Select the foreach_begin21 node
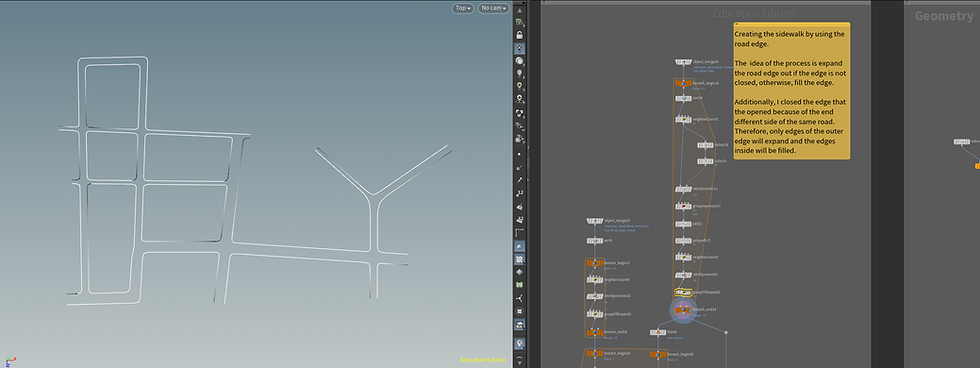980x368 pixels. click(x=595, y=263)
